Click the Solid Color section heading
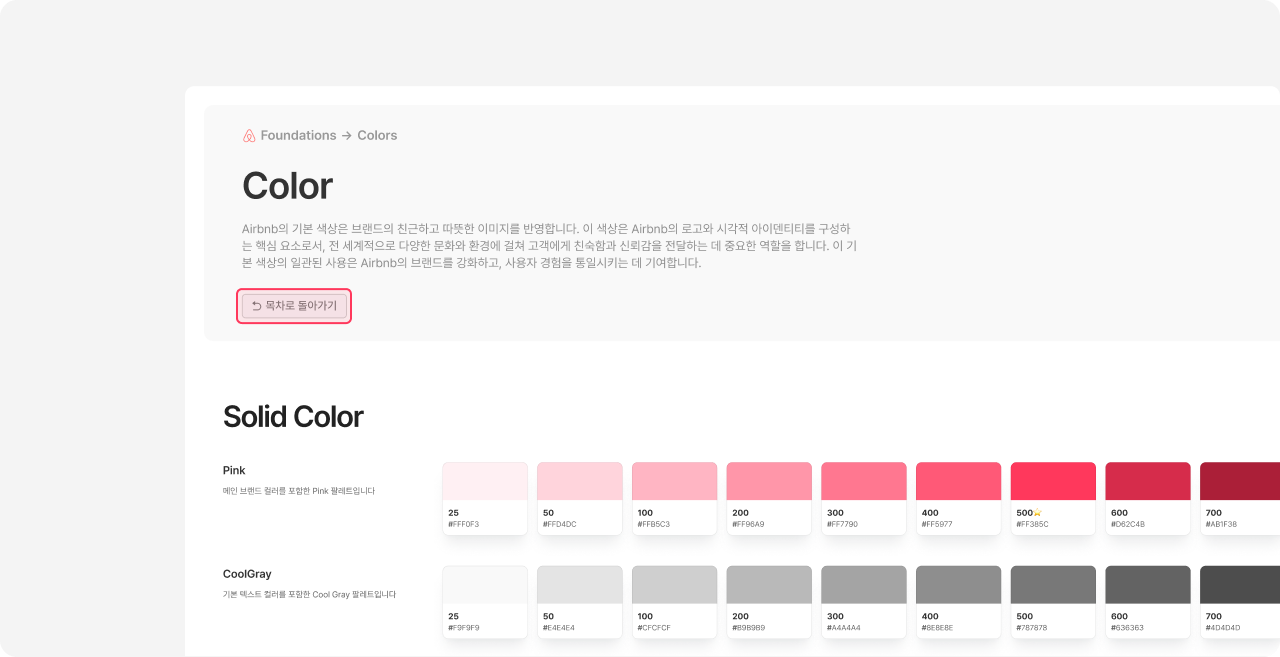The width and height of the screenshot is (1280, 657). (293, 417)
